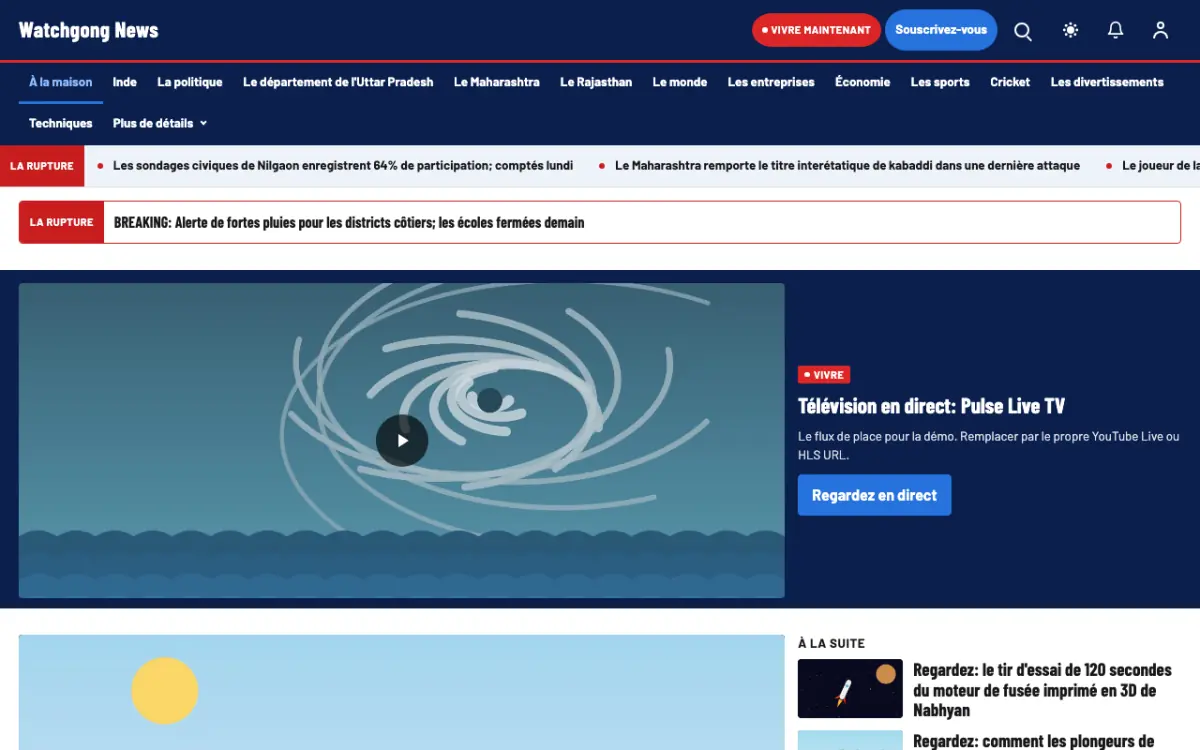Play the Pulse Live TV video
Screen dimensions: 1200x750
pos(402,440)
